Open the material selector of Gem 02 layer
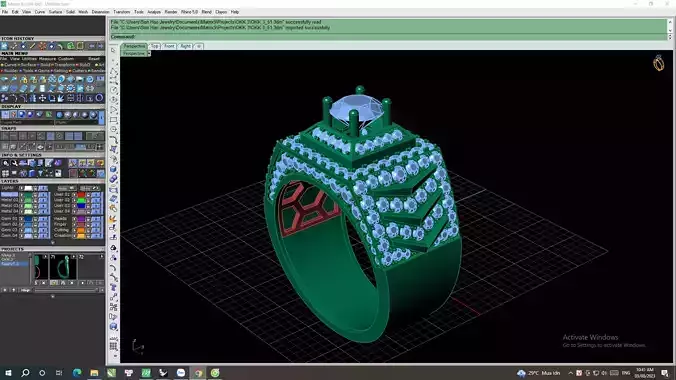The image size is (676, 380). (x=43, y=224)
